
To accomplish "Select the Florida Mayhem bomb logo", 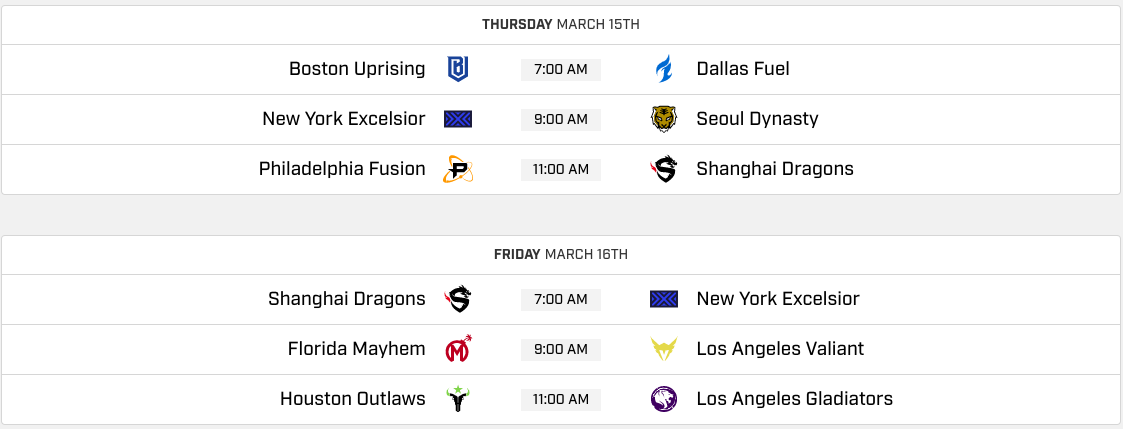I will [458, 348].
